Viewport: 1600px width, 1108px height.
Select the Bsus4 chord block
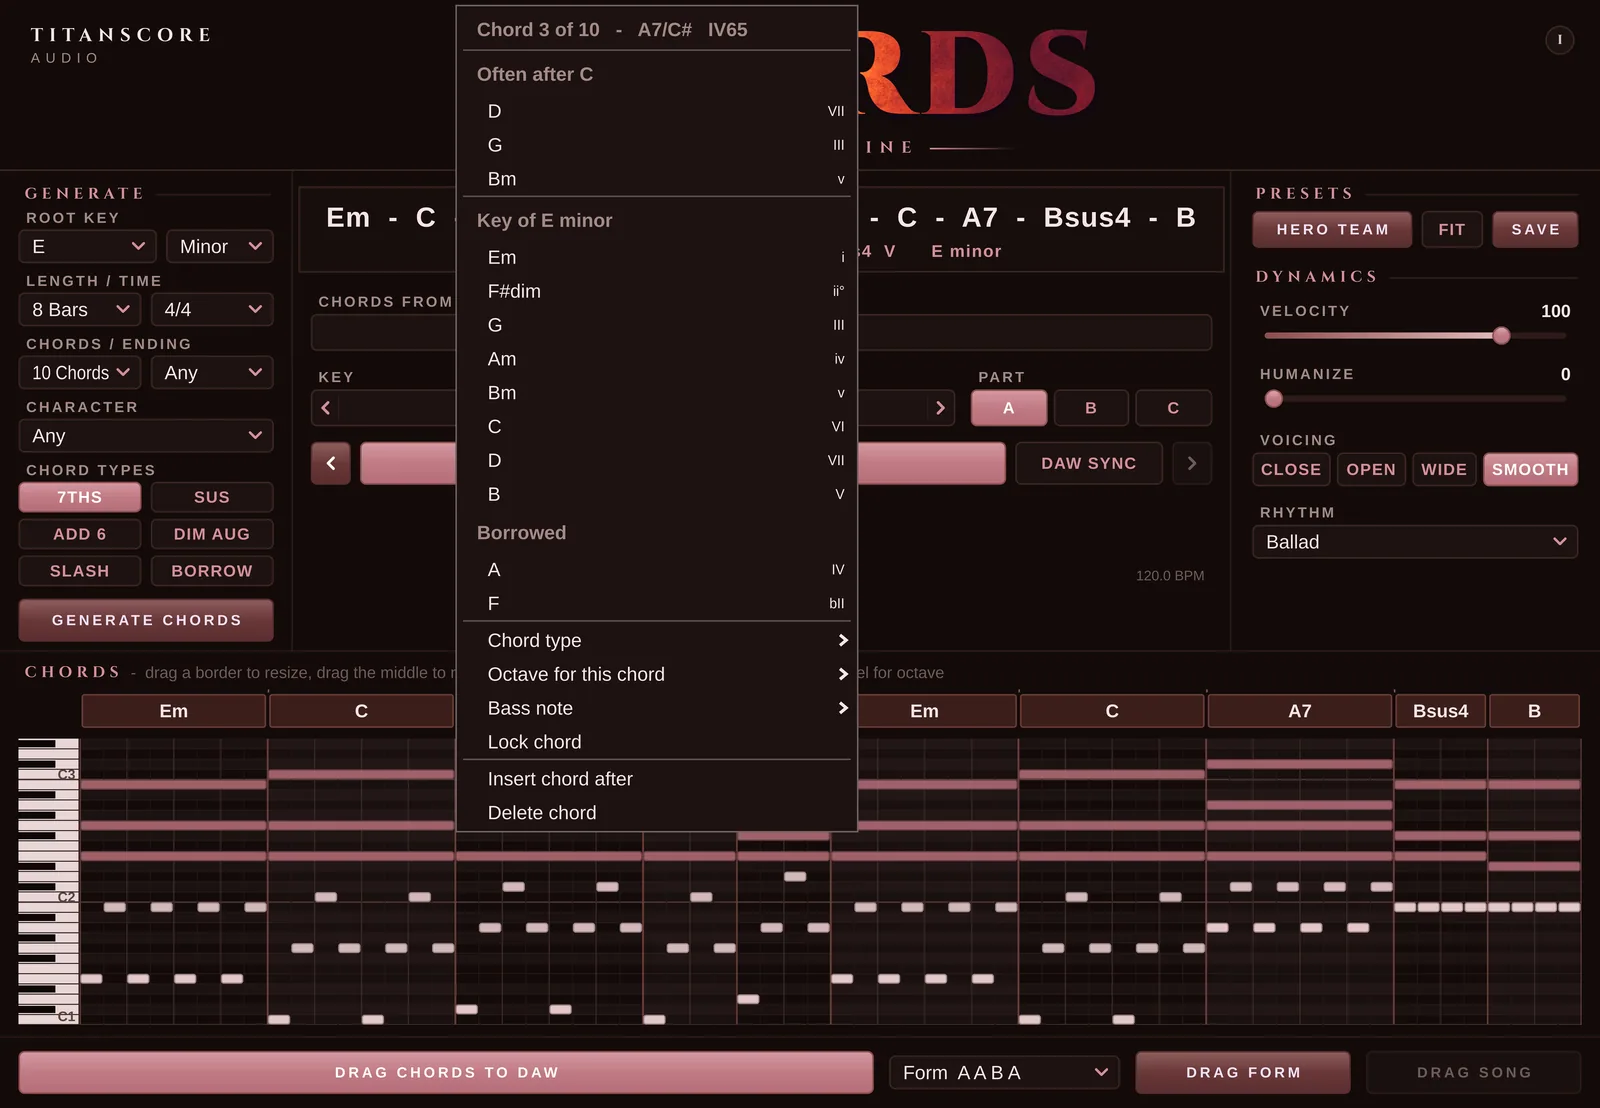1440,711
